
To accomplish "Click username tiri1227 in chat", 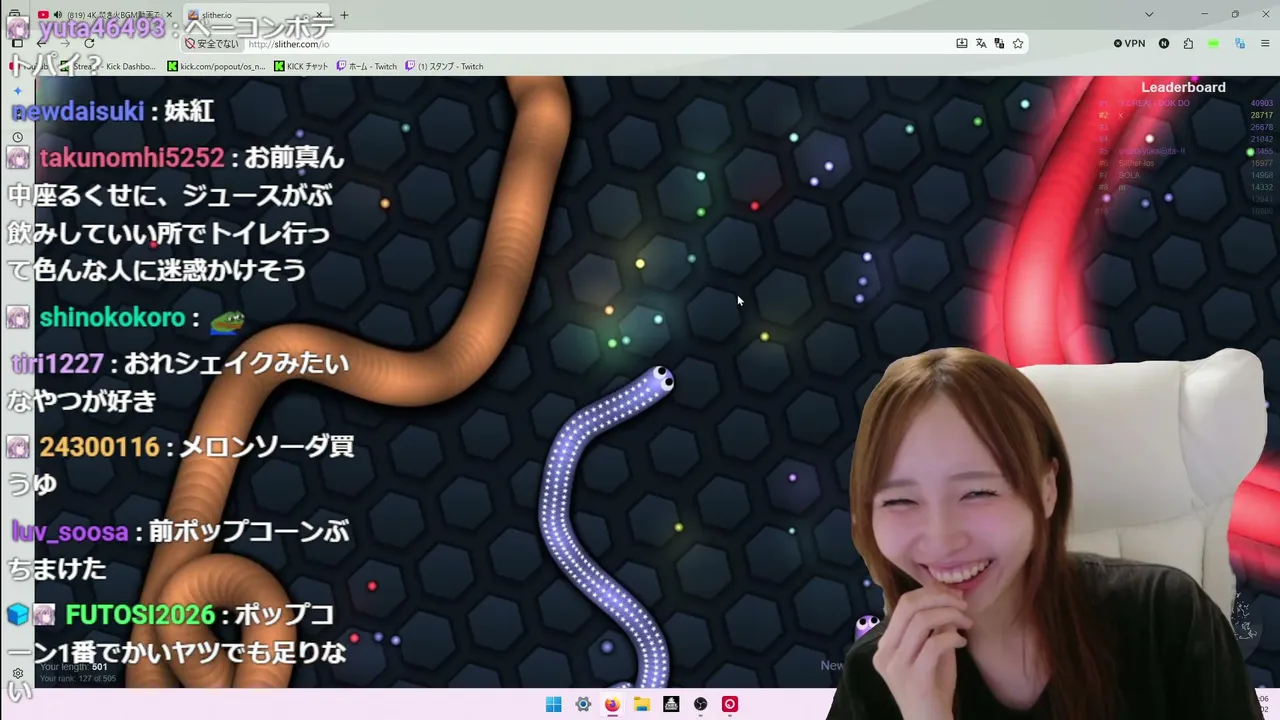I will 57,363.
